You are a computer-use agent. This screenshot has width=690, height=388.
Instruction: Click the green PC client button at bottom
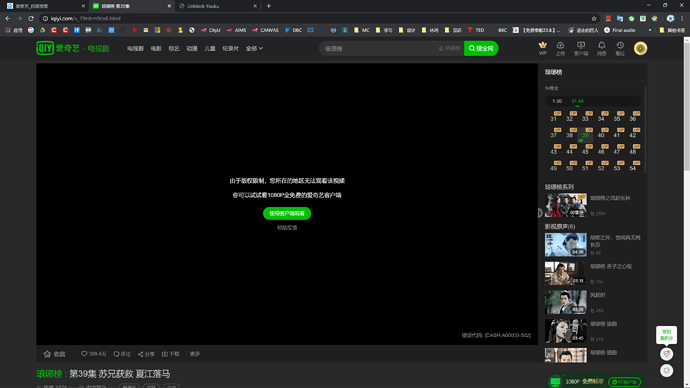[x=624, y=382]
